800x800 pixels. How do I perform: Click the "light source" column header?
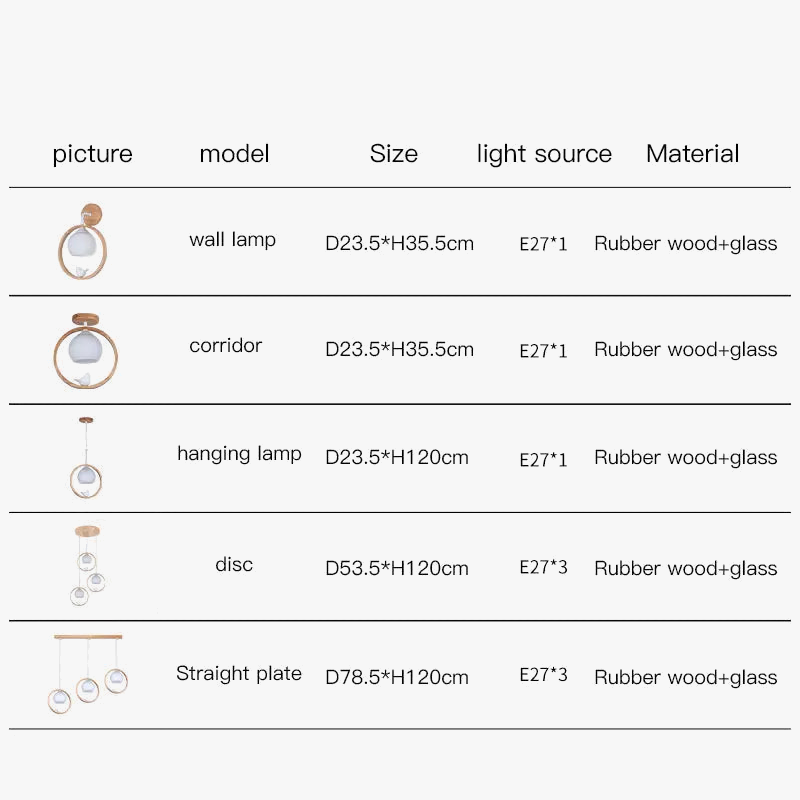[x=544, y=154]
